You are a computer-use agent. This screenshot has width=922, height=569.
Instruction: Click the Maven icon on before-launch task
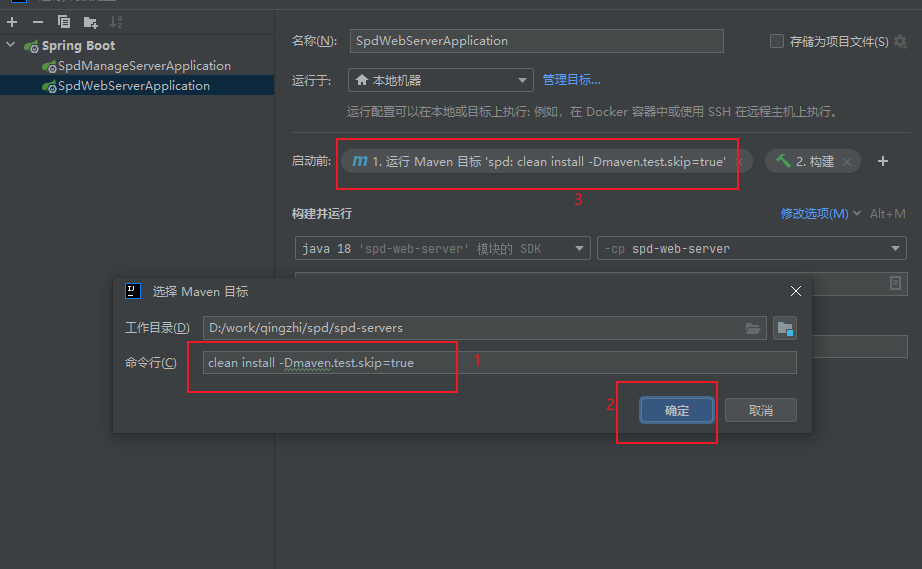360,161
